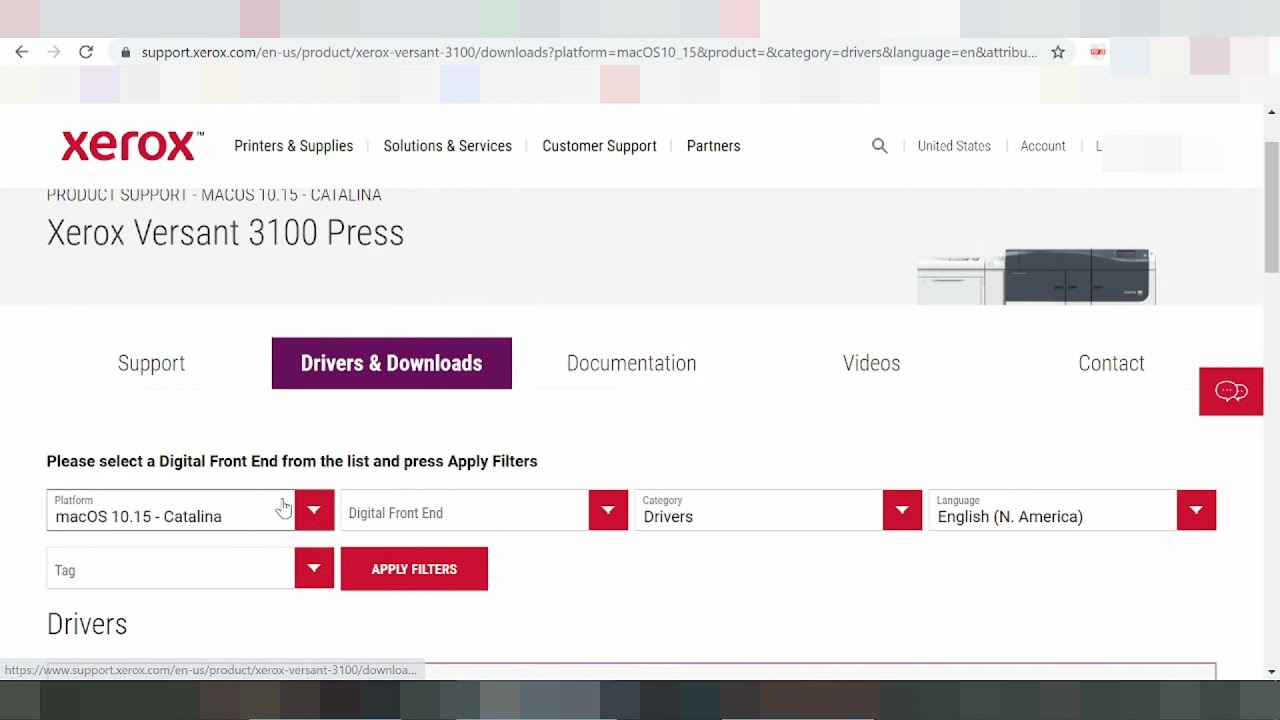Click the red extension icon in toolbar

point(1098,52)
